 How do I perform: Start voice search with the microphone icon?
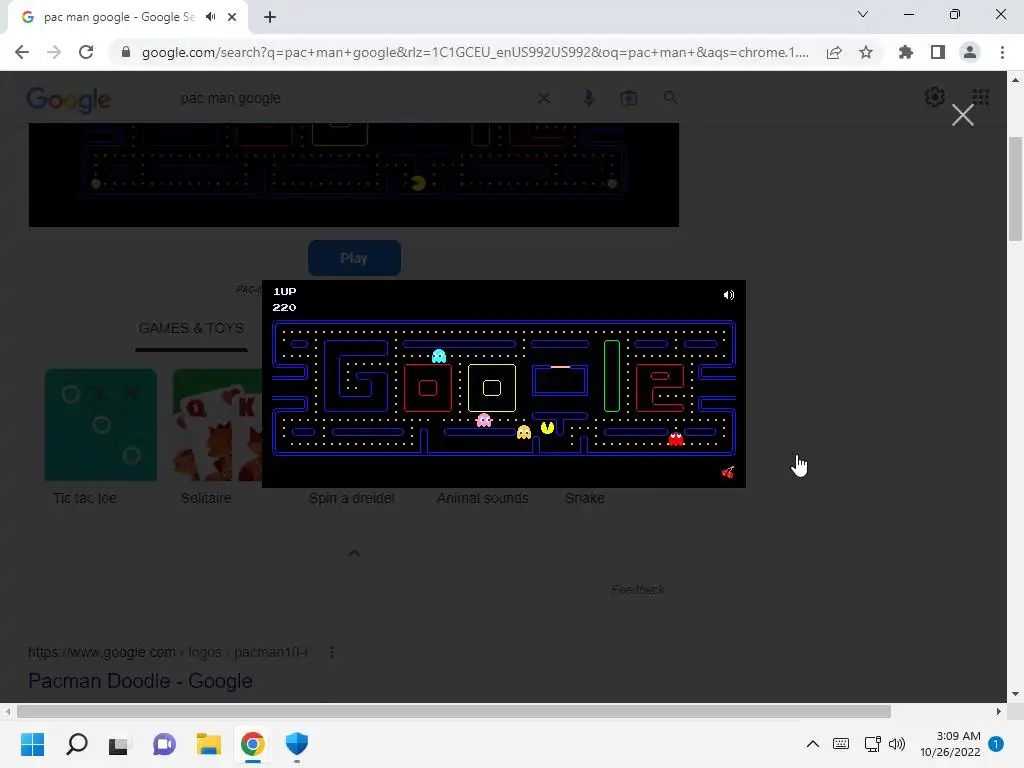click(x=588, y=98)
